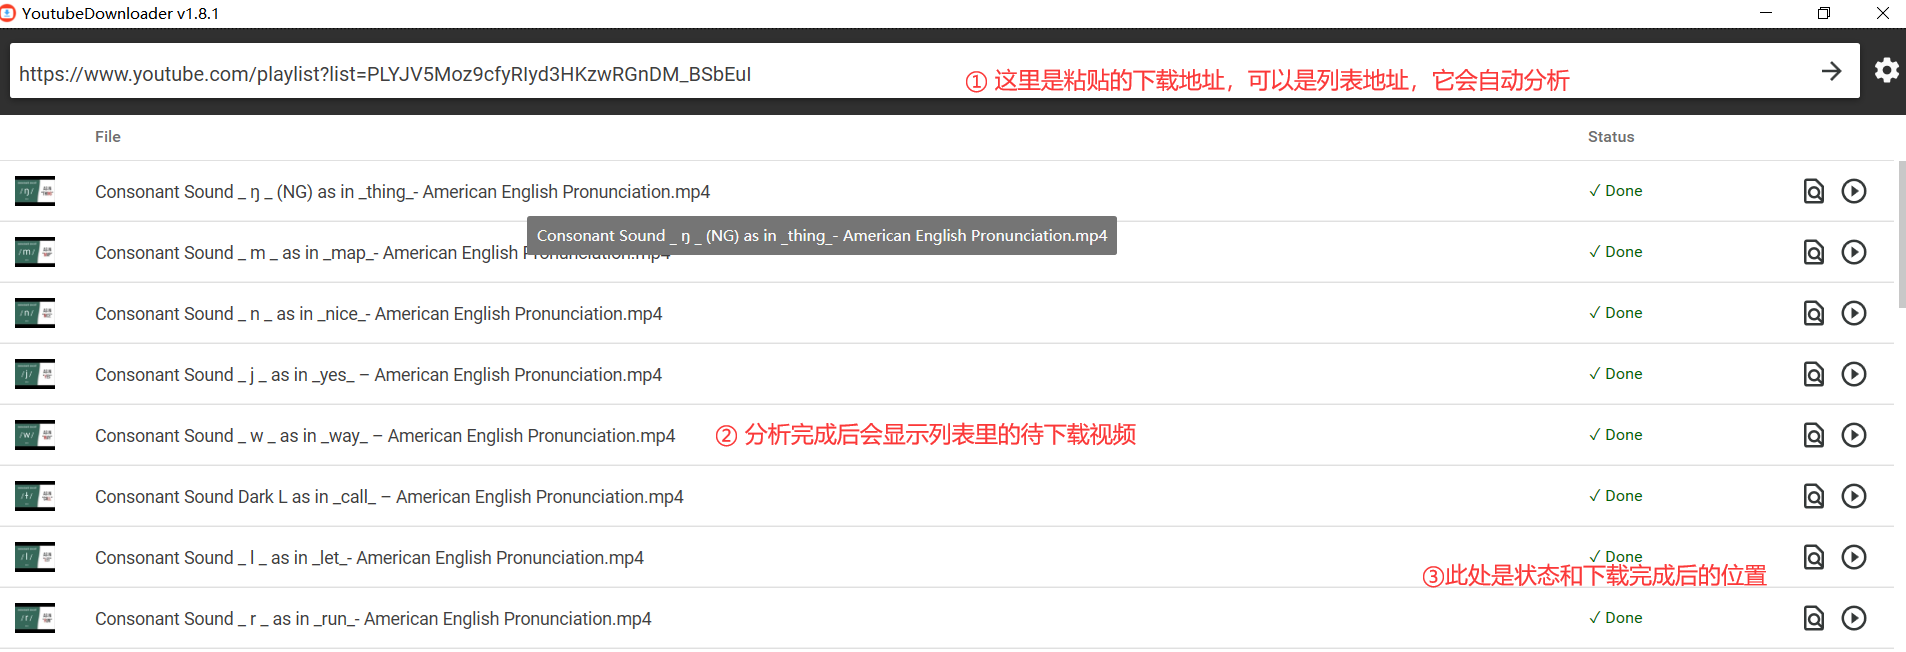The height and width of the screenshot is (652, 1906).
Task: Click thumbnail of the _thing_ video
Action: [x=35, y=191]
